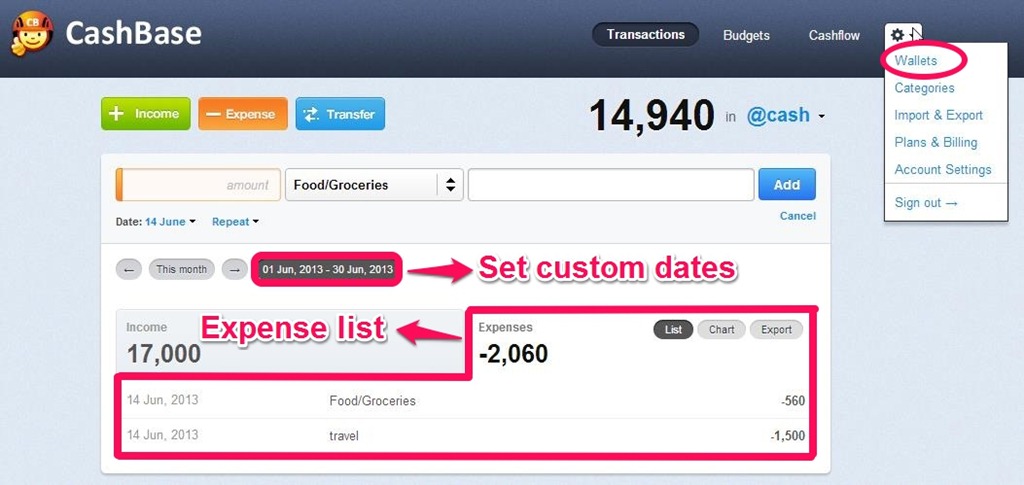Expand the 14 June date dropdown
Screen dimensions: 1024x485
click(x=170, y=222)
